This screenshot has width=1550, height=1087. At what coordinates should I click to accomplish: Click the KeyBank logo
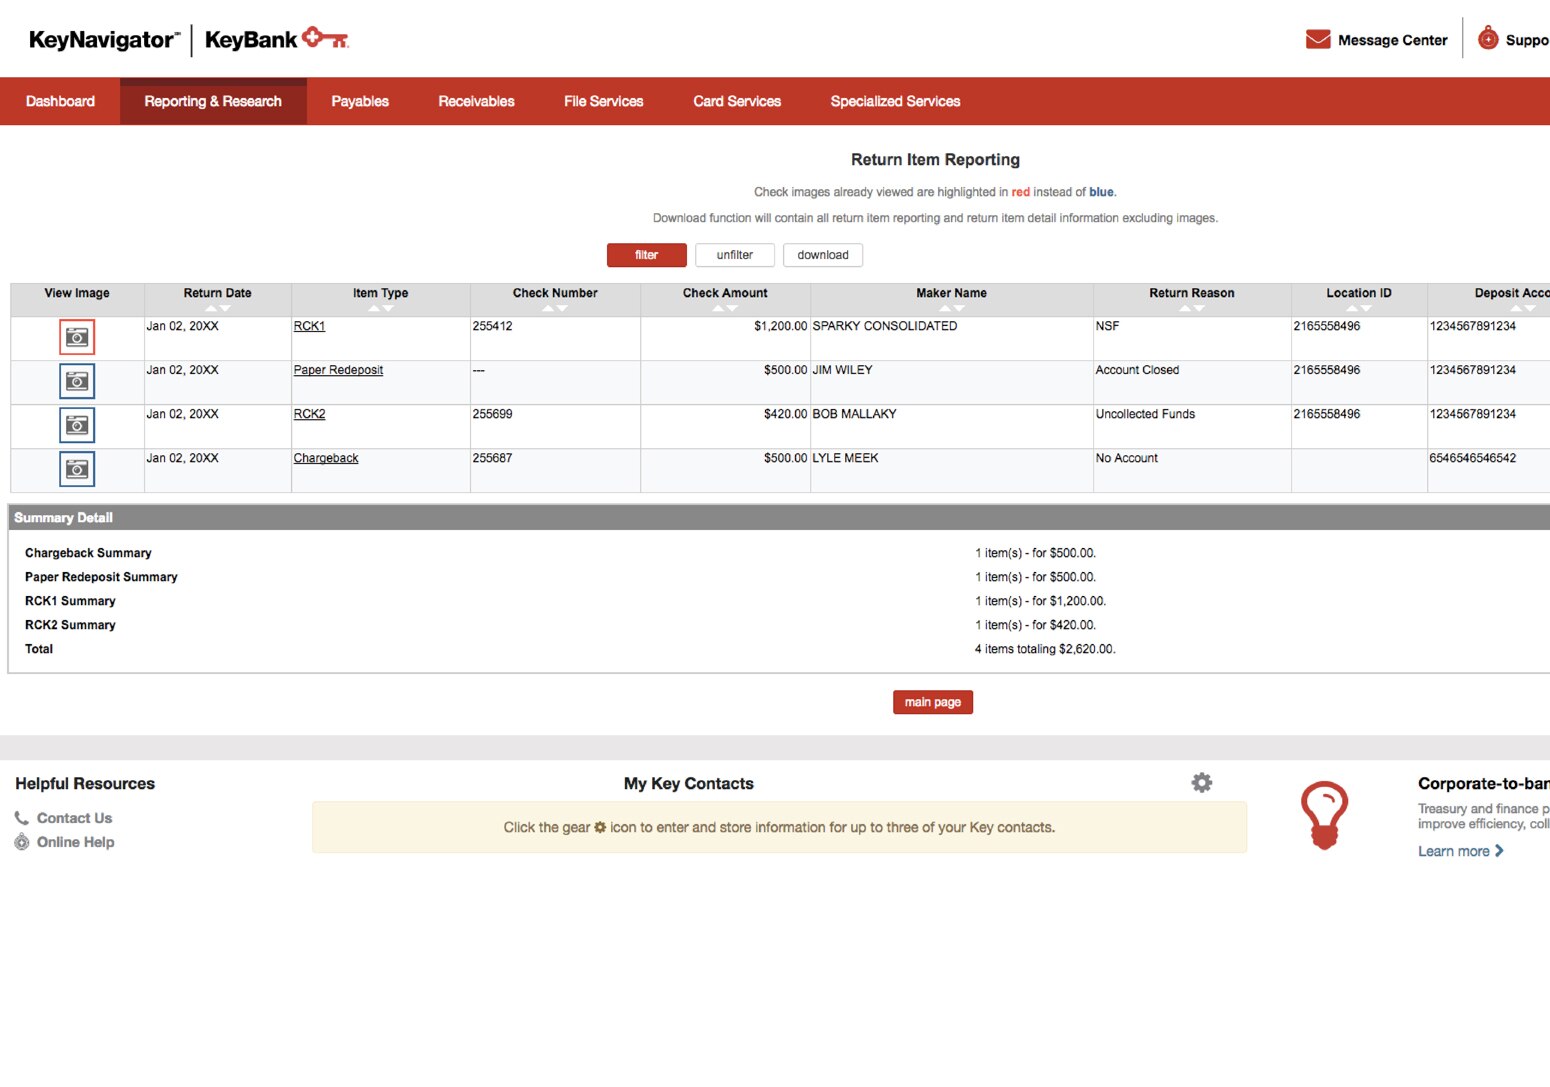click(x=273, y=39)
